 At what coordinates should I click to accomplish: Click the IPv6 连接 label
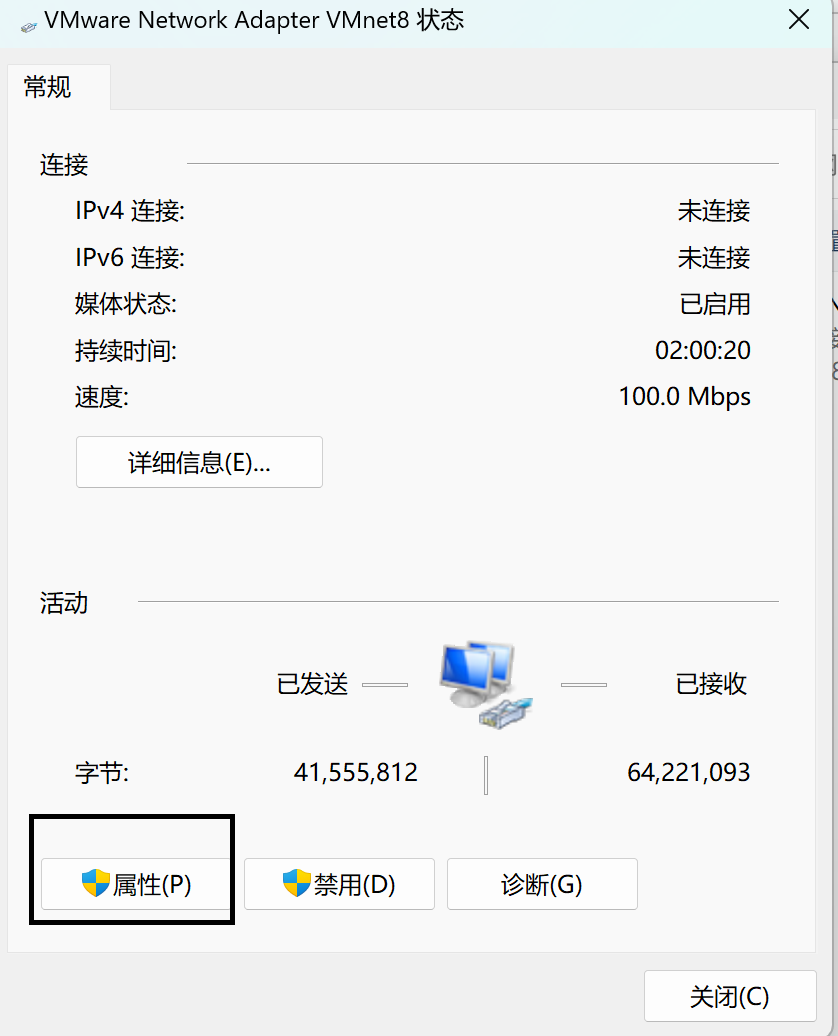[130, 258]
